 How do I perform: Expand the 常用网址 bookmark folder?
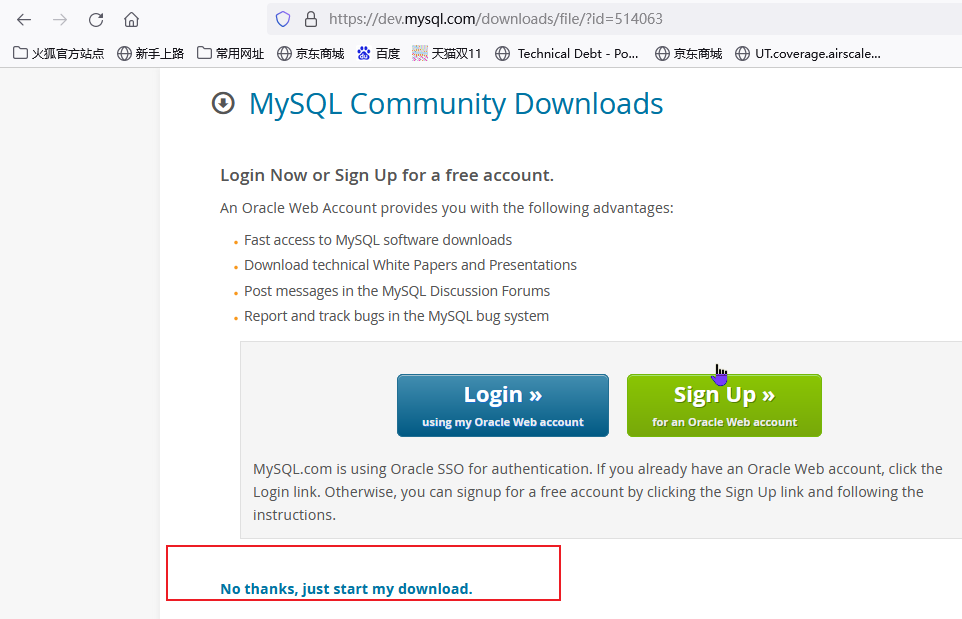(x=230, y=54)
